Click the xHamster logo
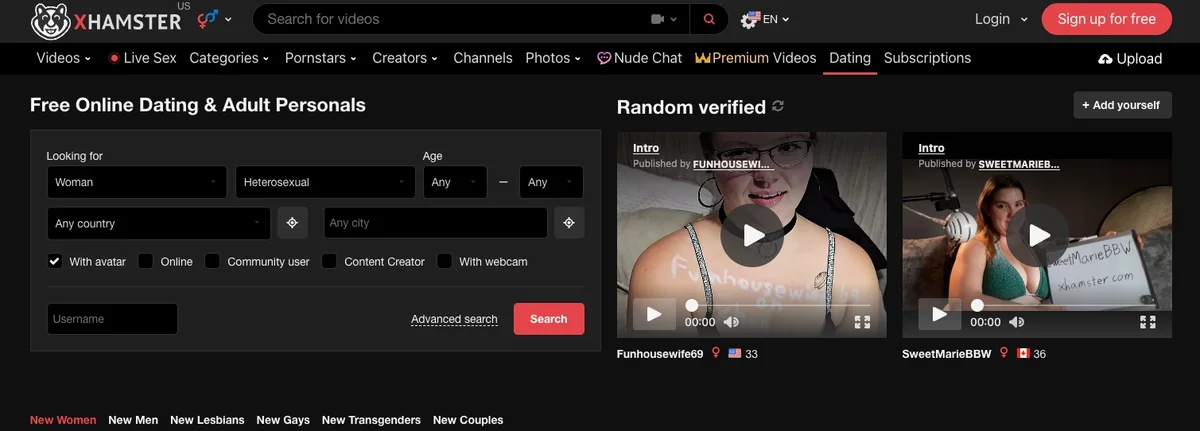 (105, 20)
